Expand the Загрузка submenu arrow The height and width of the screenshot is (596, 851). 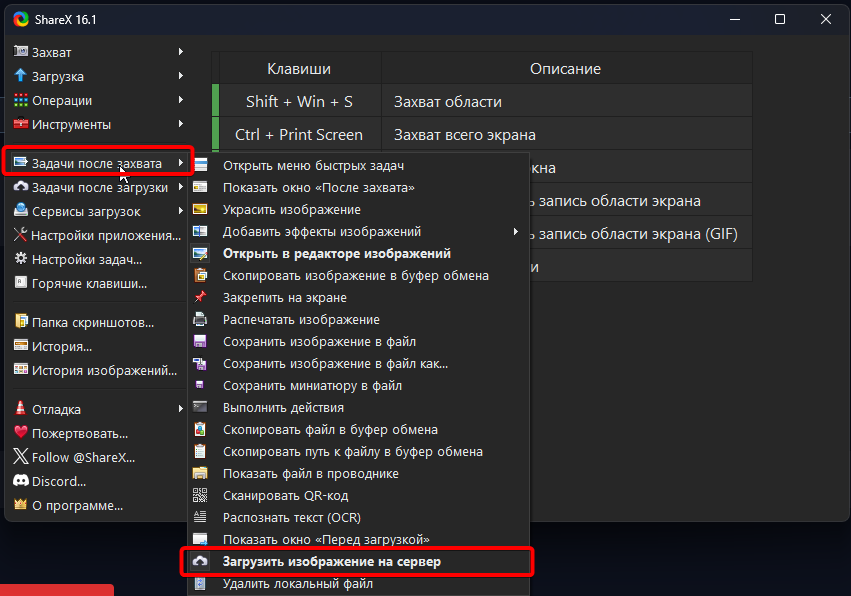[x=181, y=75]
